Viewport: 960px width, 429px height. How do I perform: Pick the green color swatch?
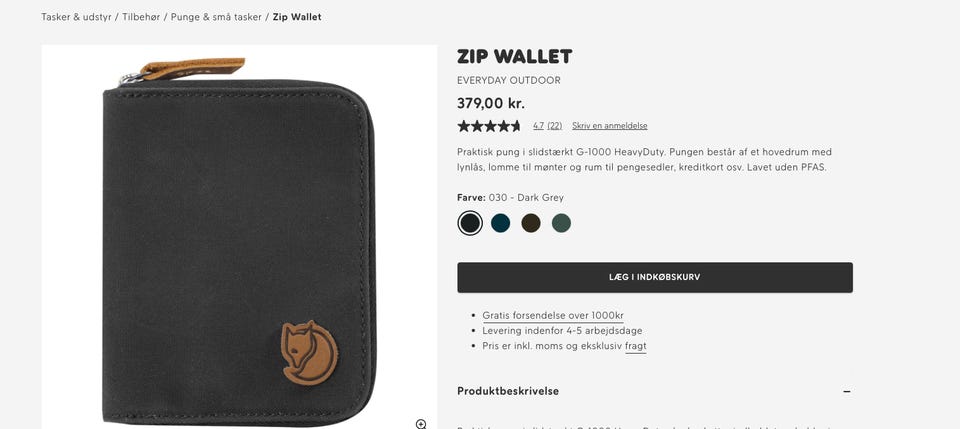(x=561, y=223)
